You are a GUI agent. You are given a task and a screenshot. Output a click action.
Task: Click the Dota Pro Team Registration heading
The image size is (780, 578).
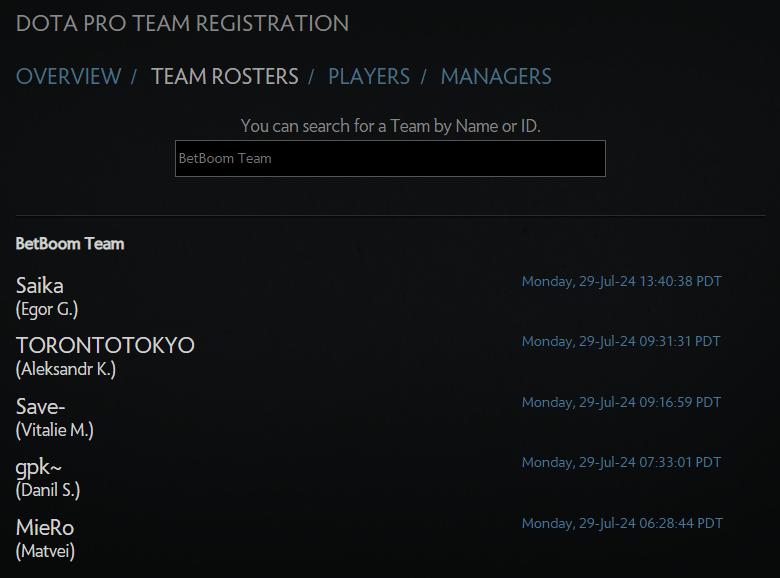182,23
